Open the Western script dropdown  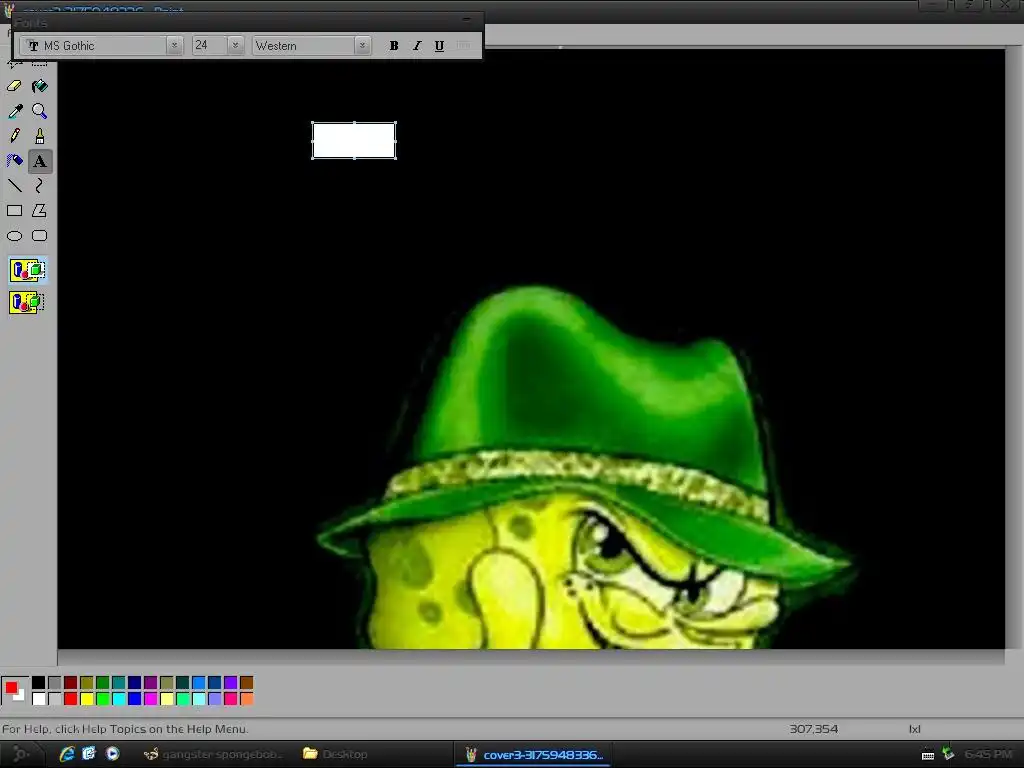click(362, 46)
